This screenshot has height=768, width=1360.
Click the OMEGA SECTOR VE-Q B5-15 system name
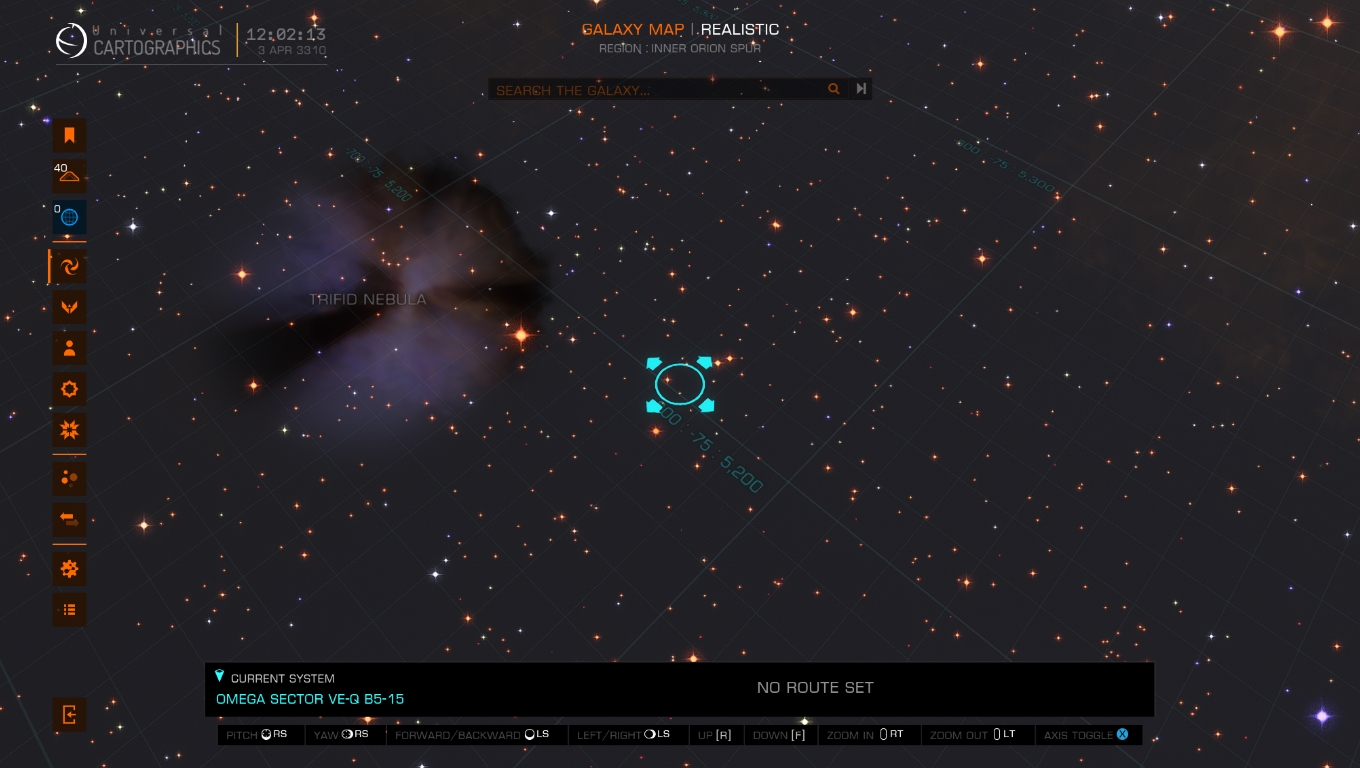point(310,699)
